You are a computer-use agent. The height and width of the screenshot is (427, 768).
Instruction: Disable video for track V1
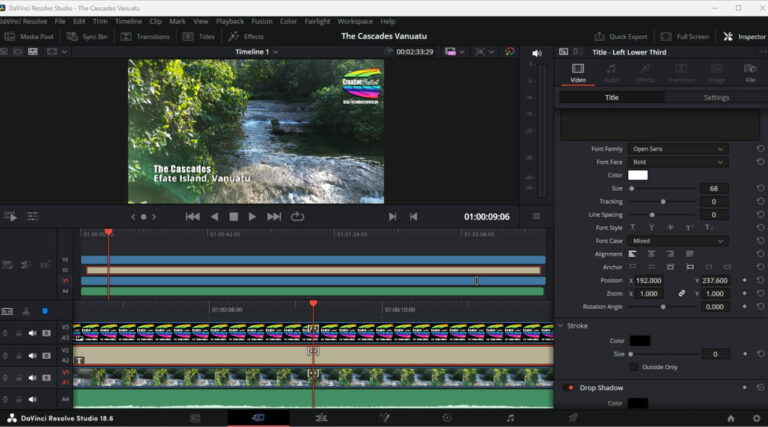pyautogui.click(x=47, y=378)
